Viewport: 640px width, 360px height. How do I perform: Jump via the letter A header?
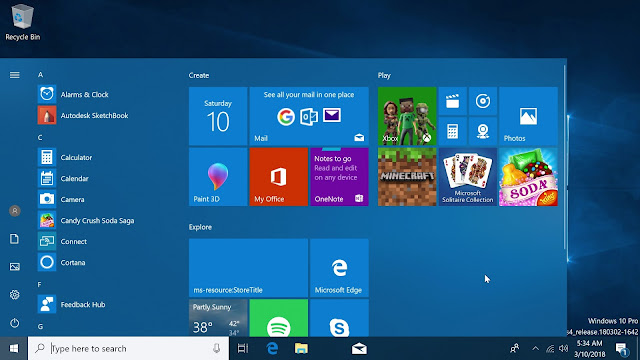(40, 75)
